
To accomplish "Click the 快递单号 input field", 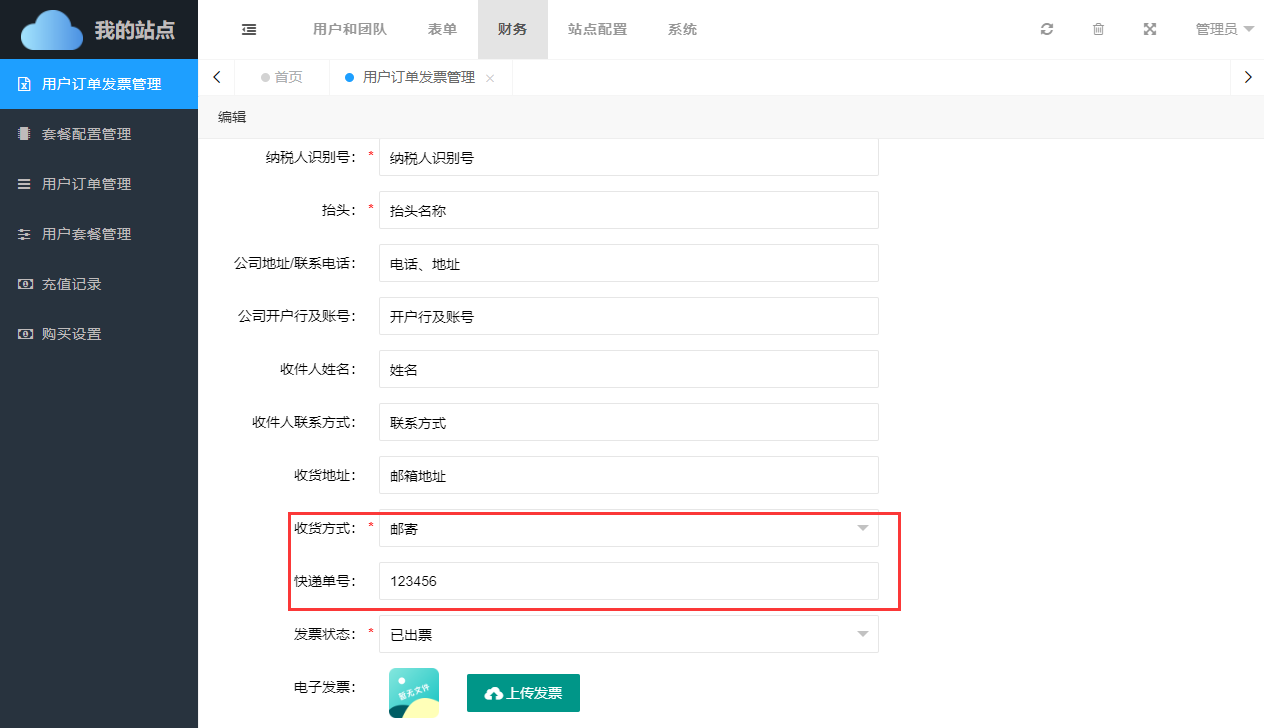I will pyautogui.click(x=628, y=581).
